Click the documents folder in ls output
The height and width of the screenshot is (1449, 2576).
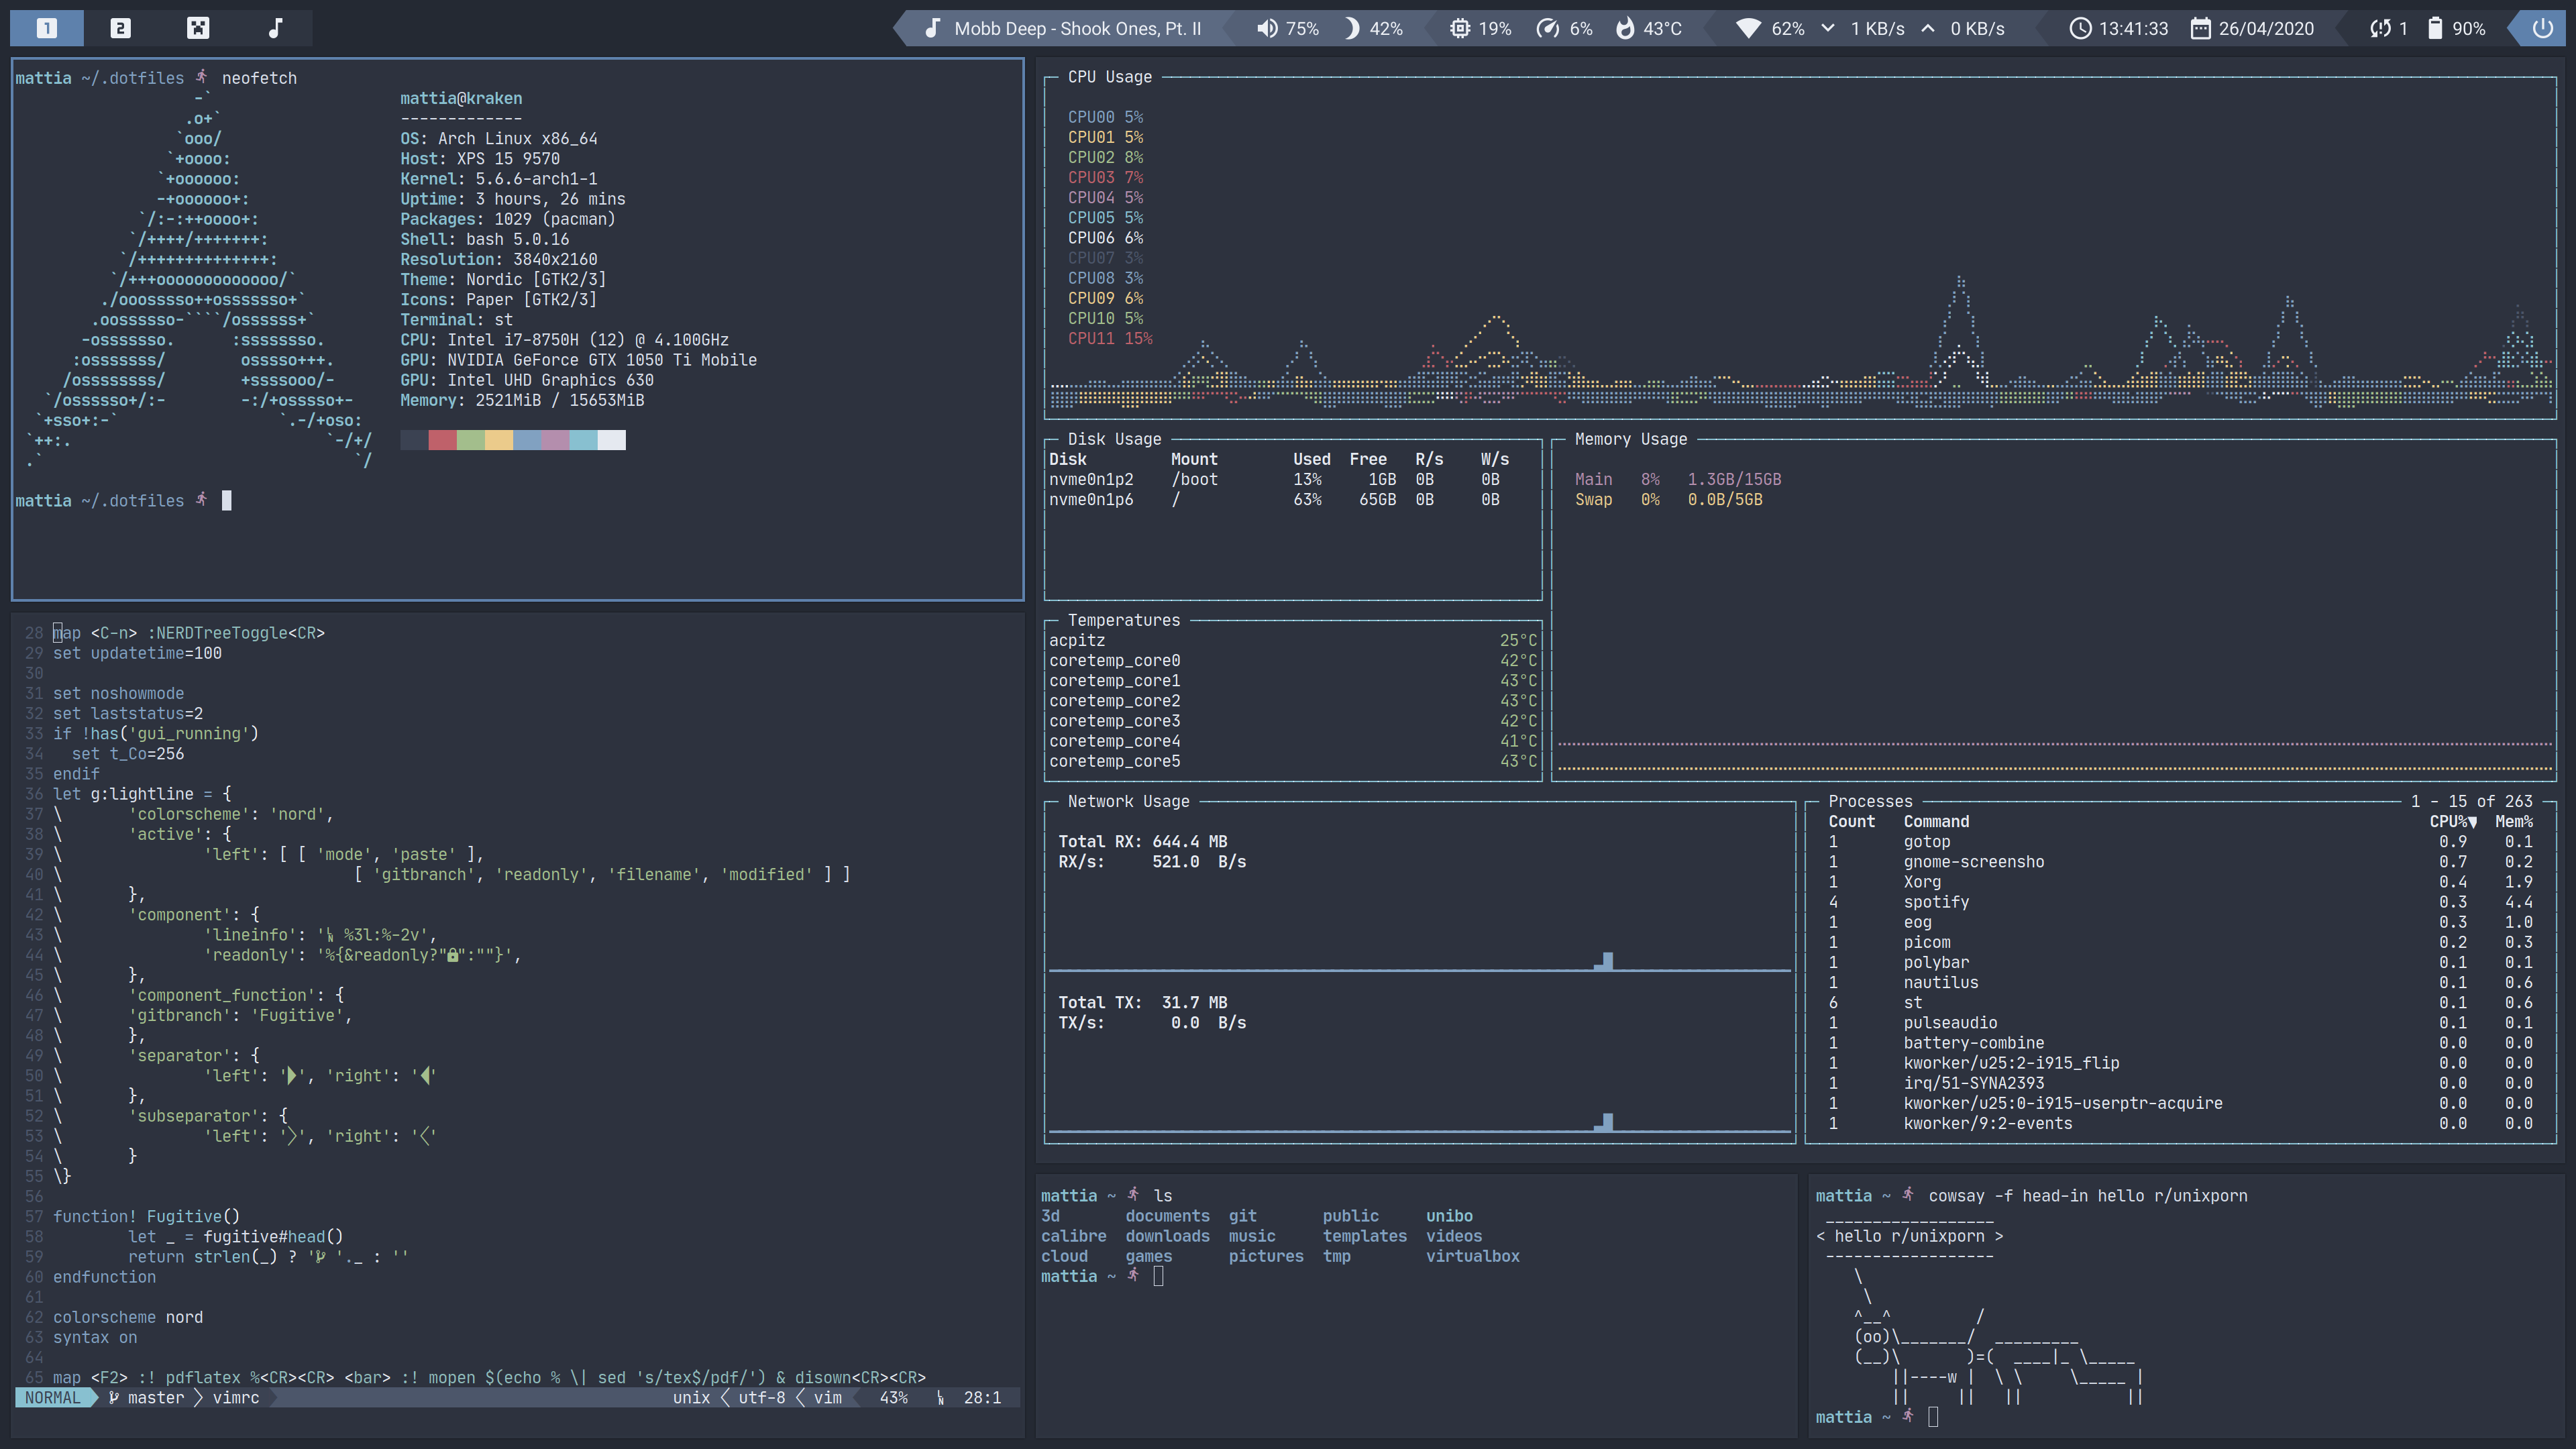coord(1167,1216)
